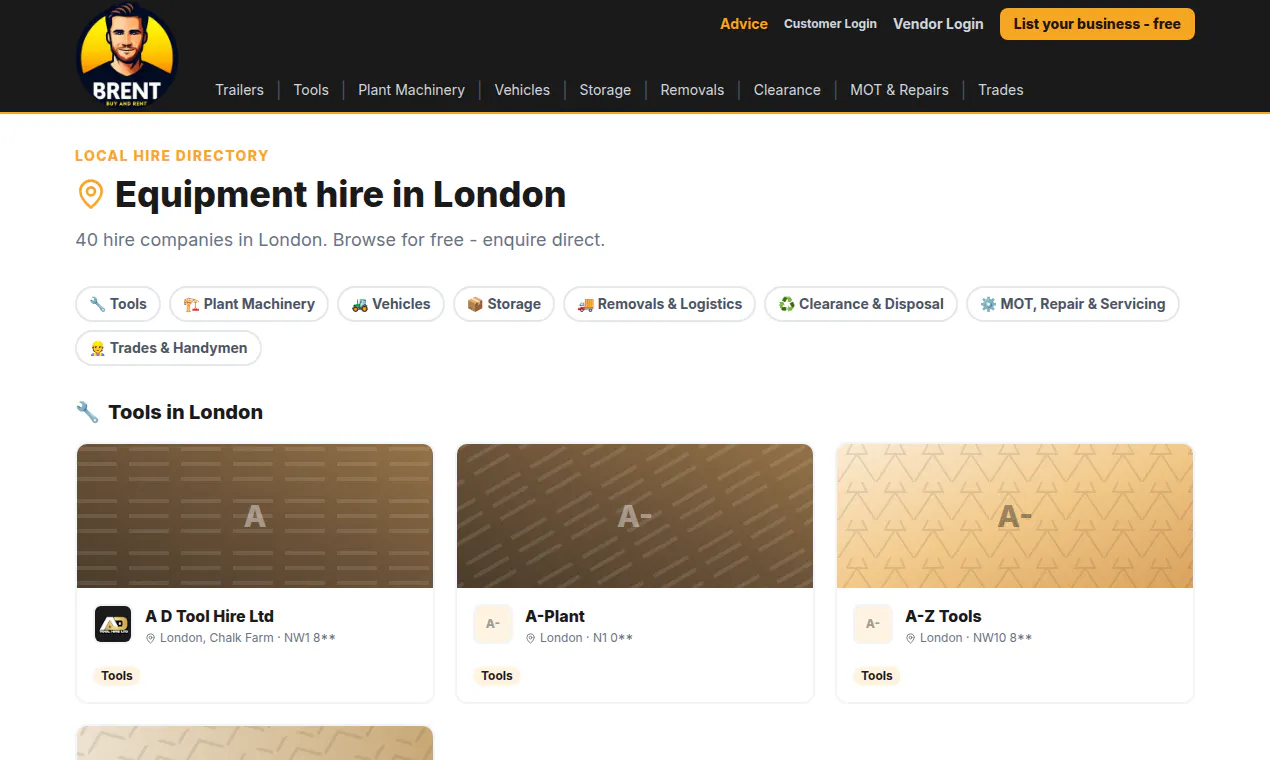Viewport: 1270px width, 760px height.
Task: Click the Tools in London section heading
Action: (x=186, y=412)
